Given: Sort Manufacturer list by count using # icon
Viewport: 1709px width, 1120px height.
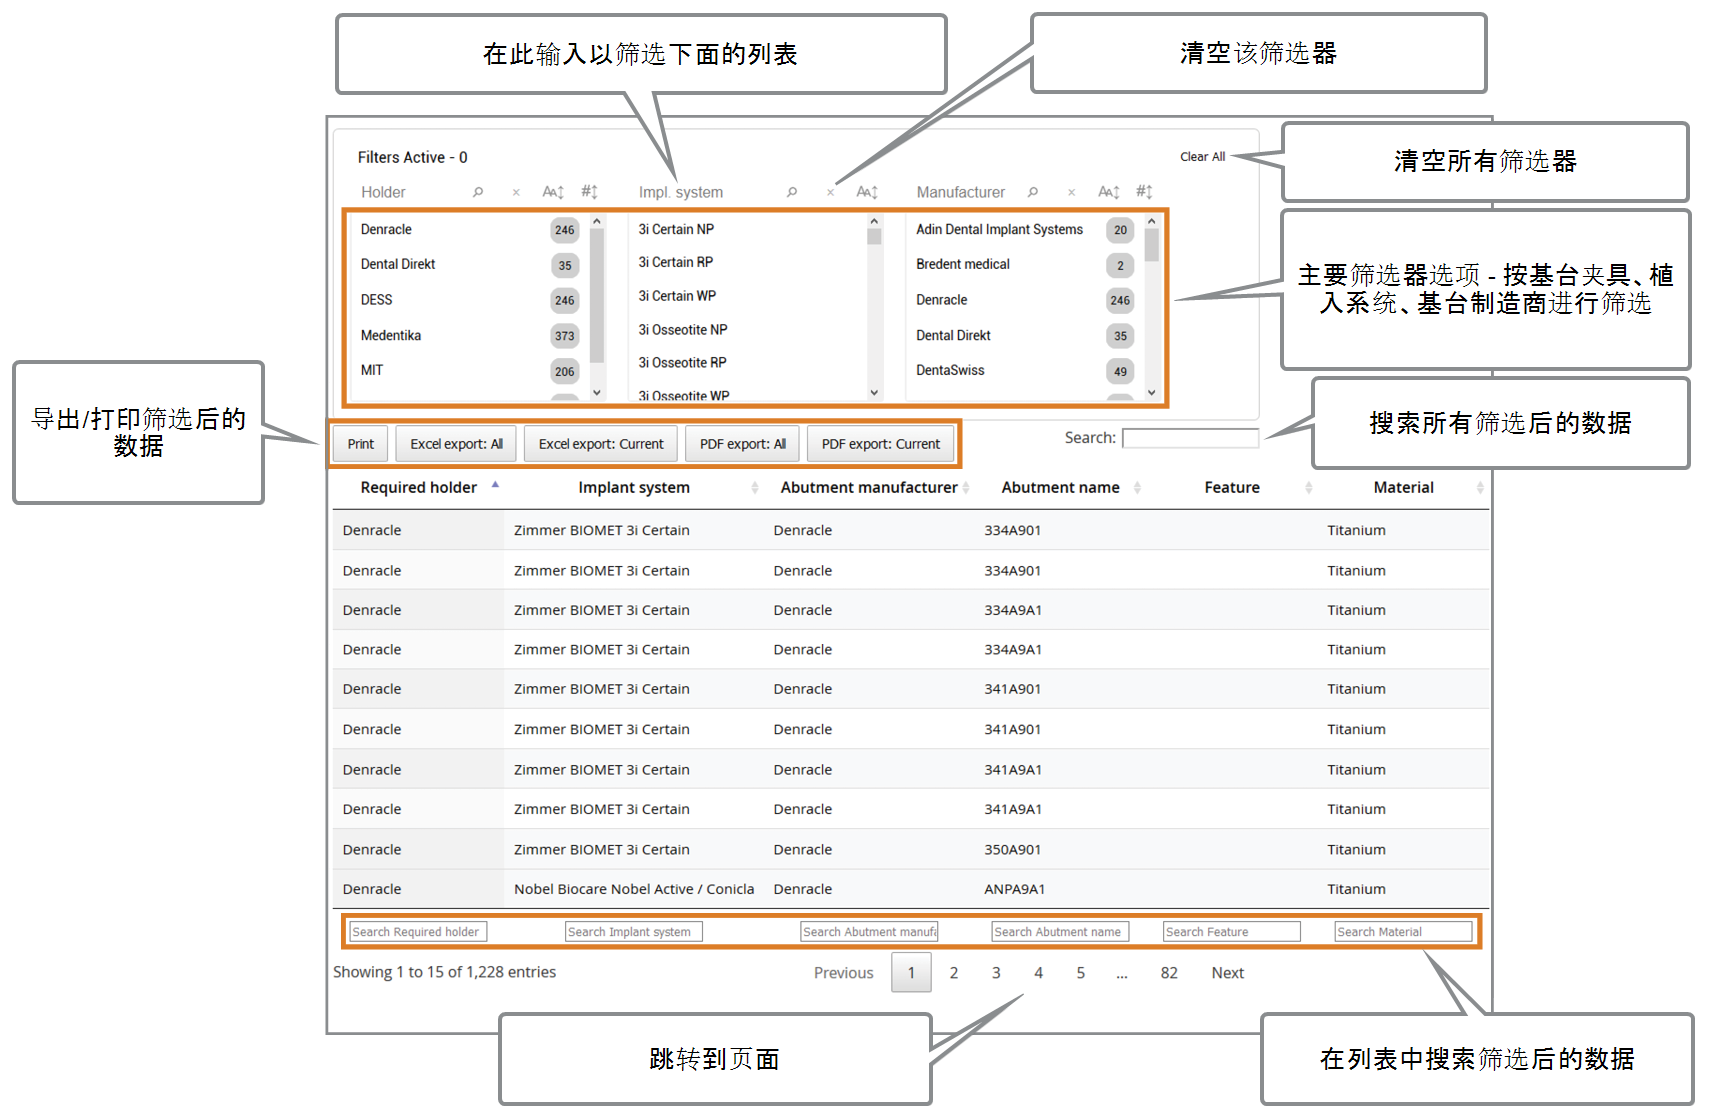Looking at the screenshot, I should (x=1145, y=191).
